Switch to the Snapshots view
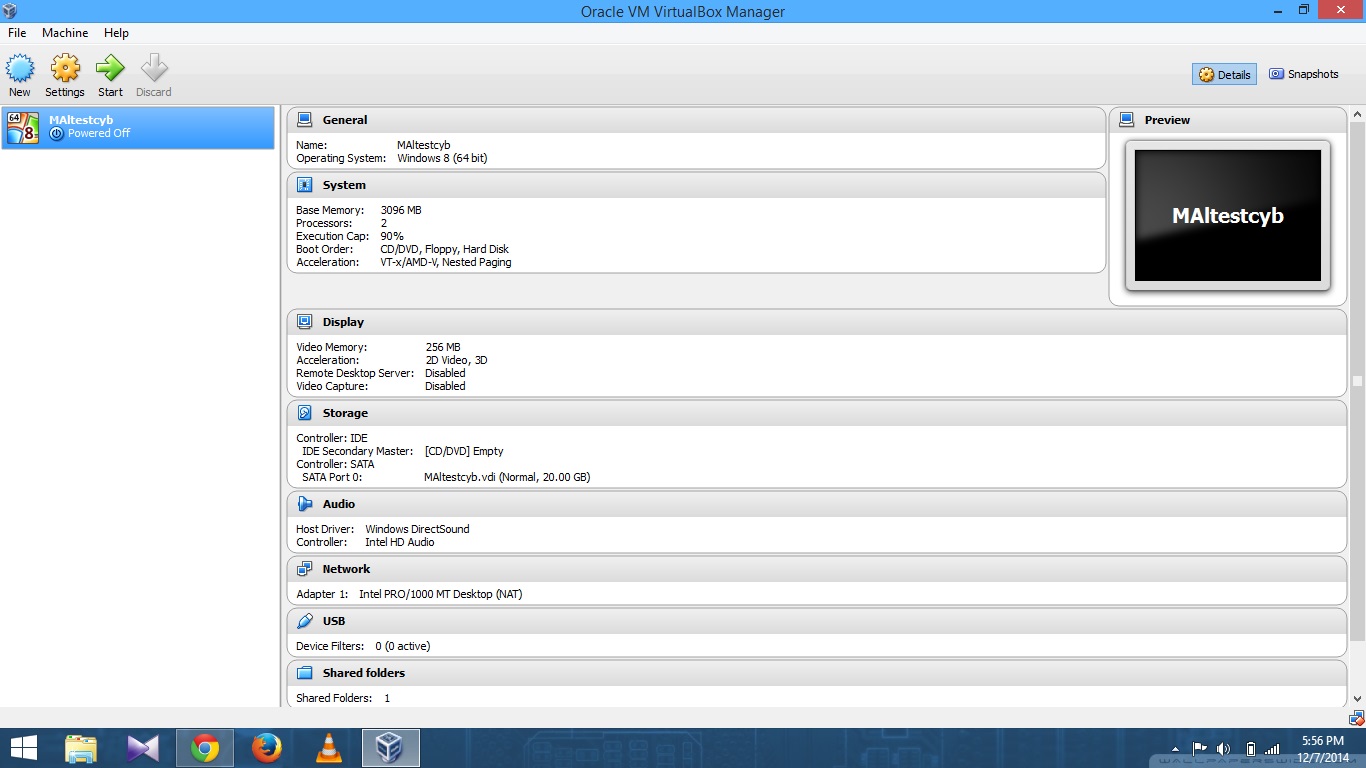Screen dimensions: 1366x768 point(1304,74)
